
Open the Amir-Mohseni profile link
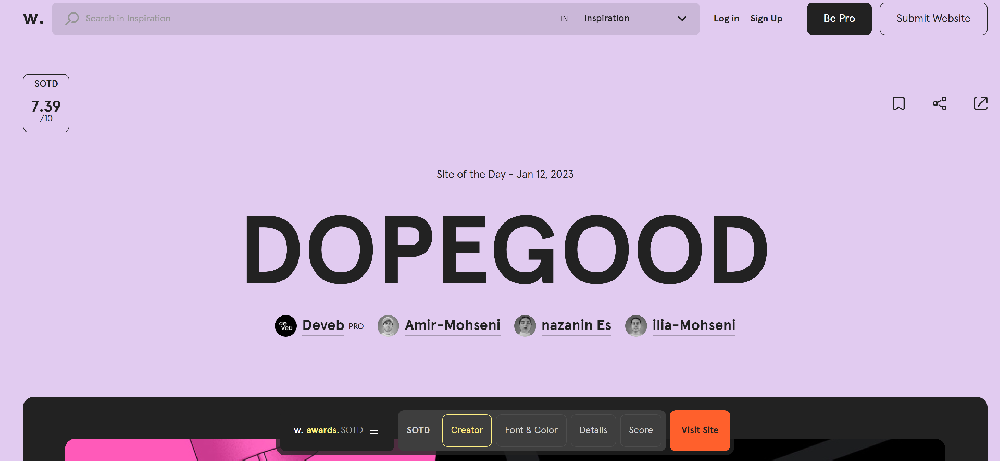452,325
